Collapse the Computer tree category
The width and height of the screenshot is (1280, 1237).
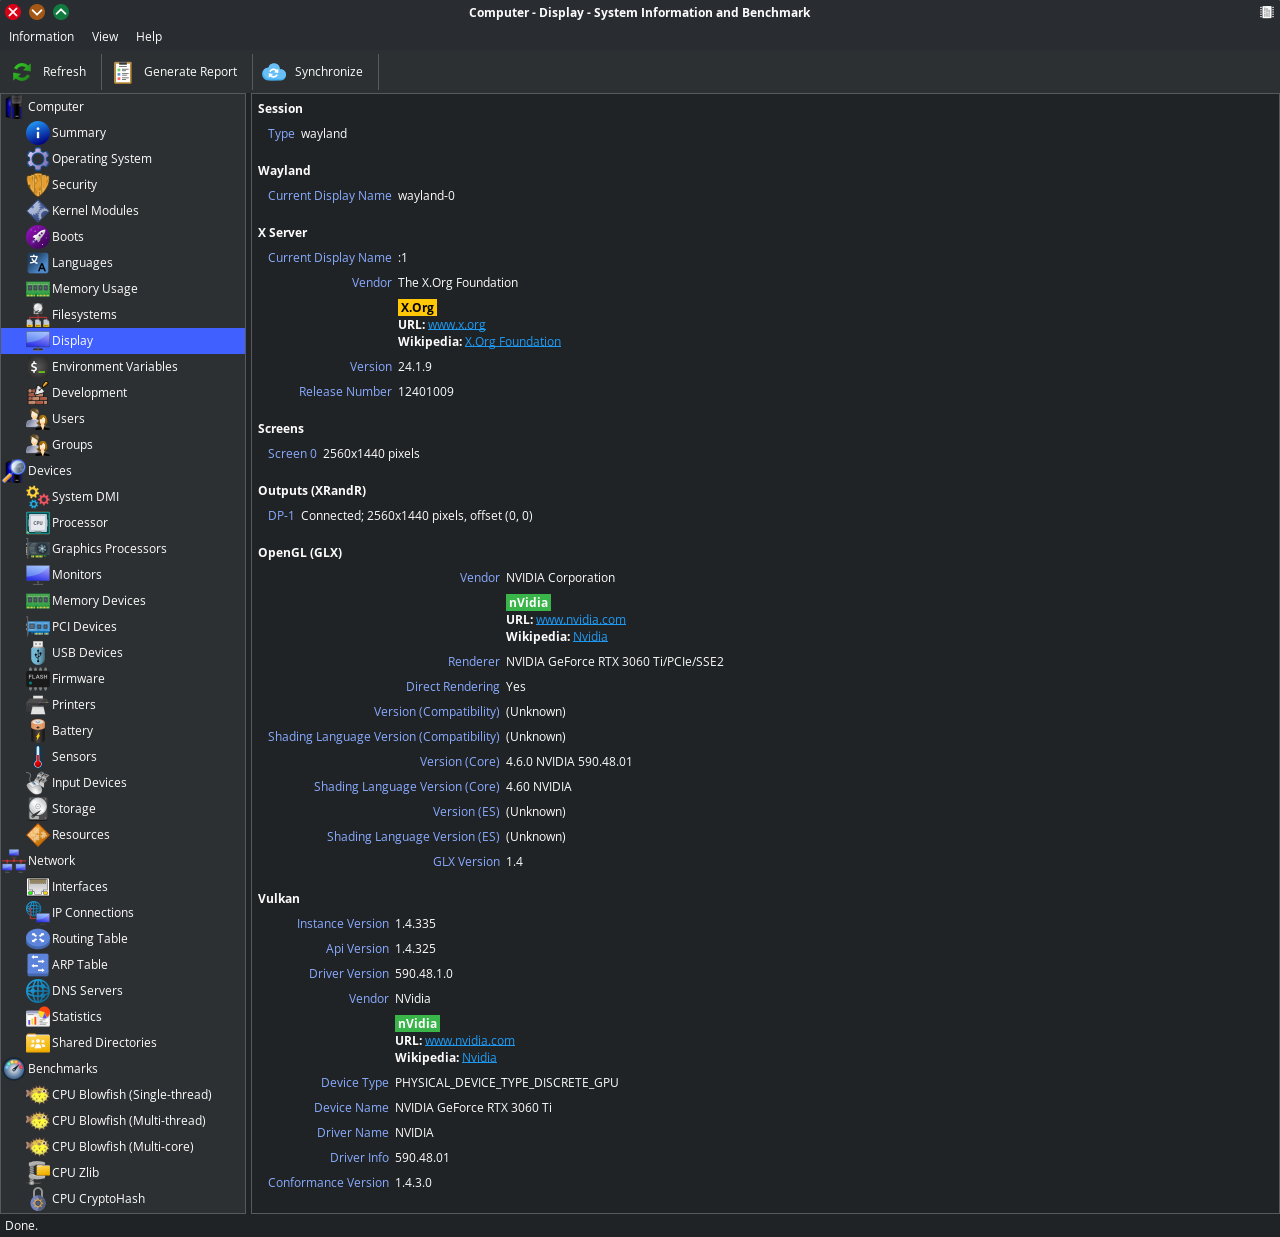point(14,107)
